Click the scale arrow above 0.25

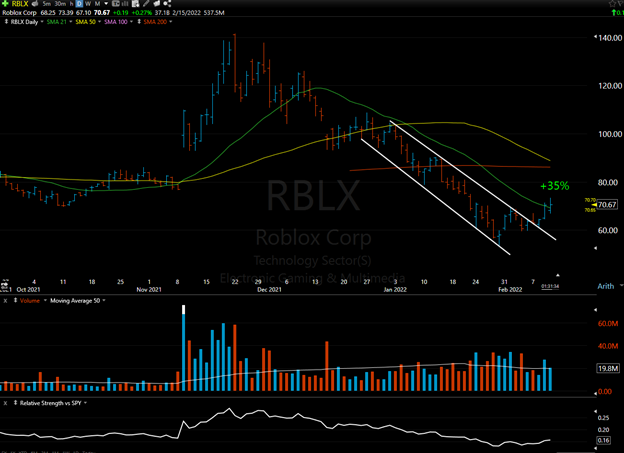tap(595, 411)
